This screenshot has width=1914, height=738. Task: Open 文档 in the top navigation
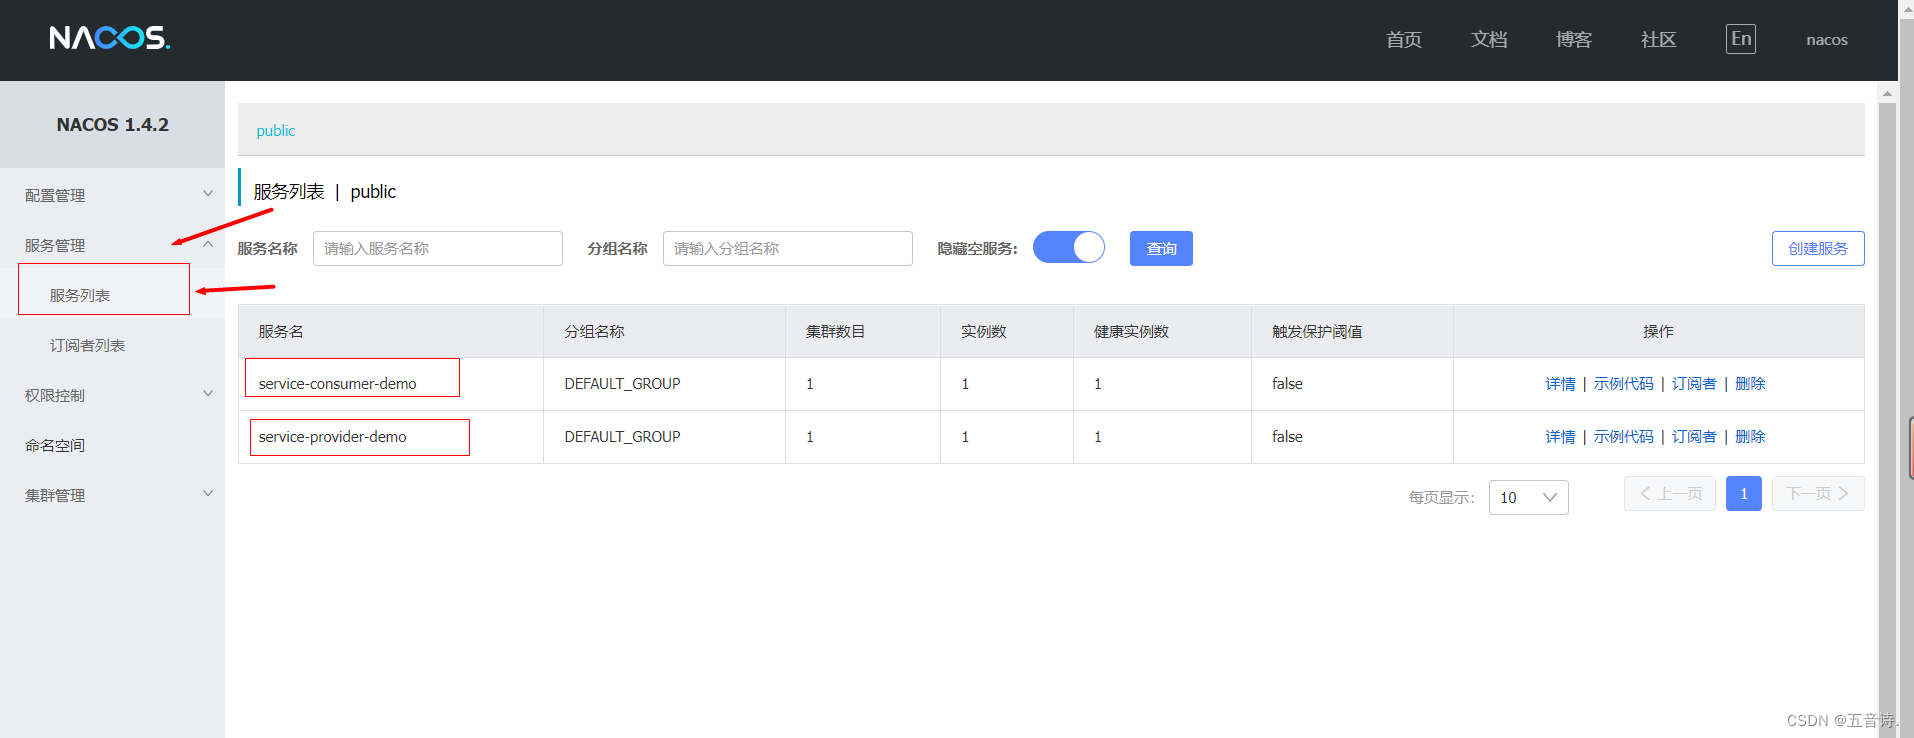[1489, 39]
